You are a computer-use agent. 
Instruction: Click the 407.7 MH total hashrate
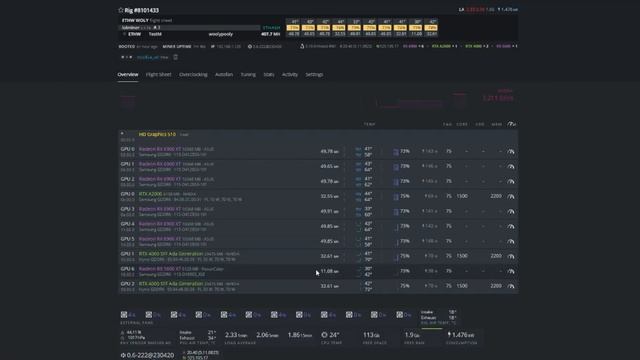click(x=271, y=34)
